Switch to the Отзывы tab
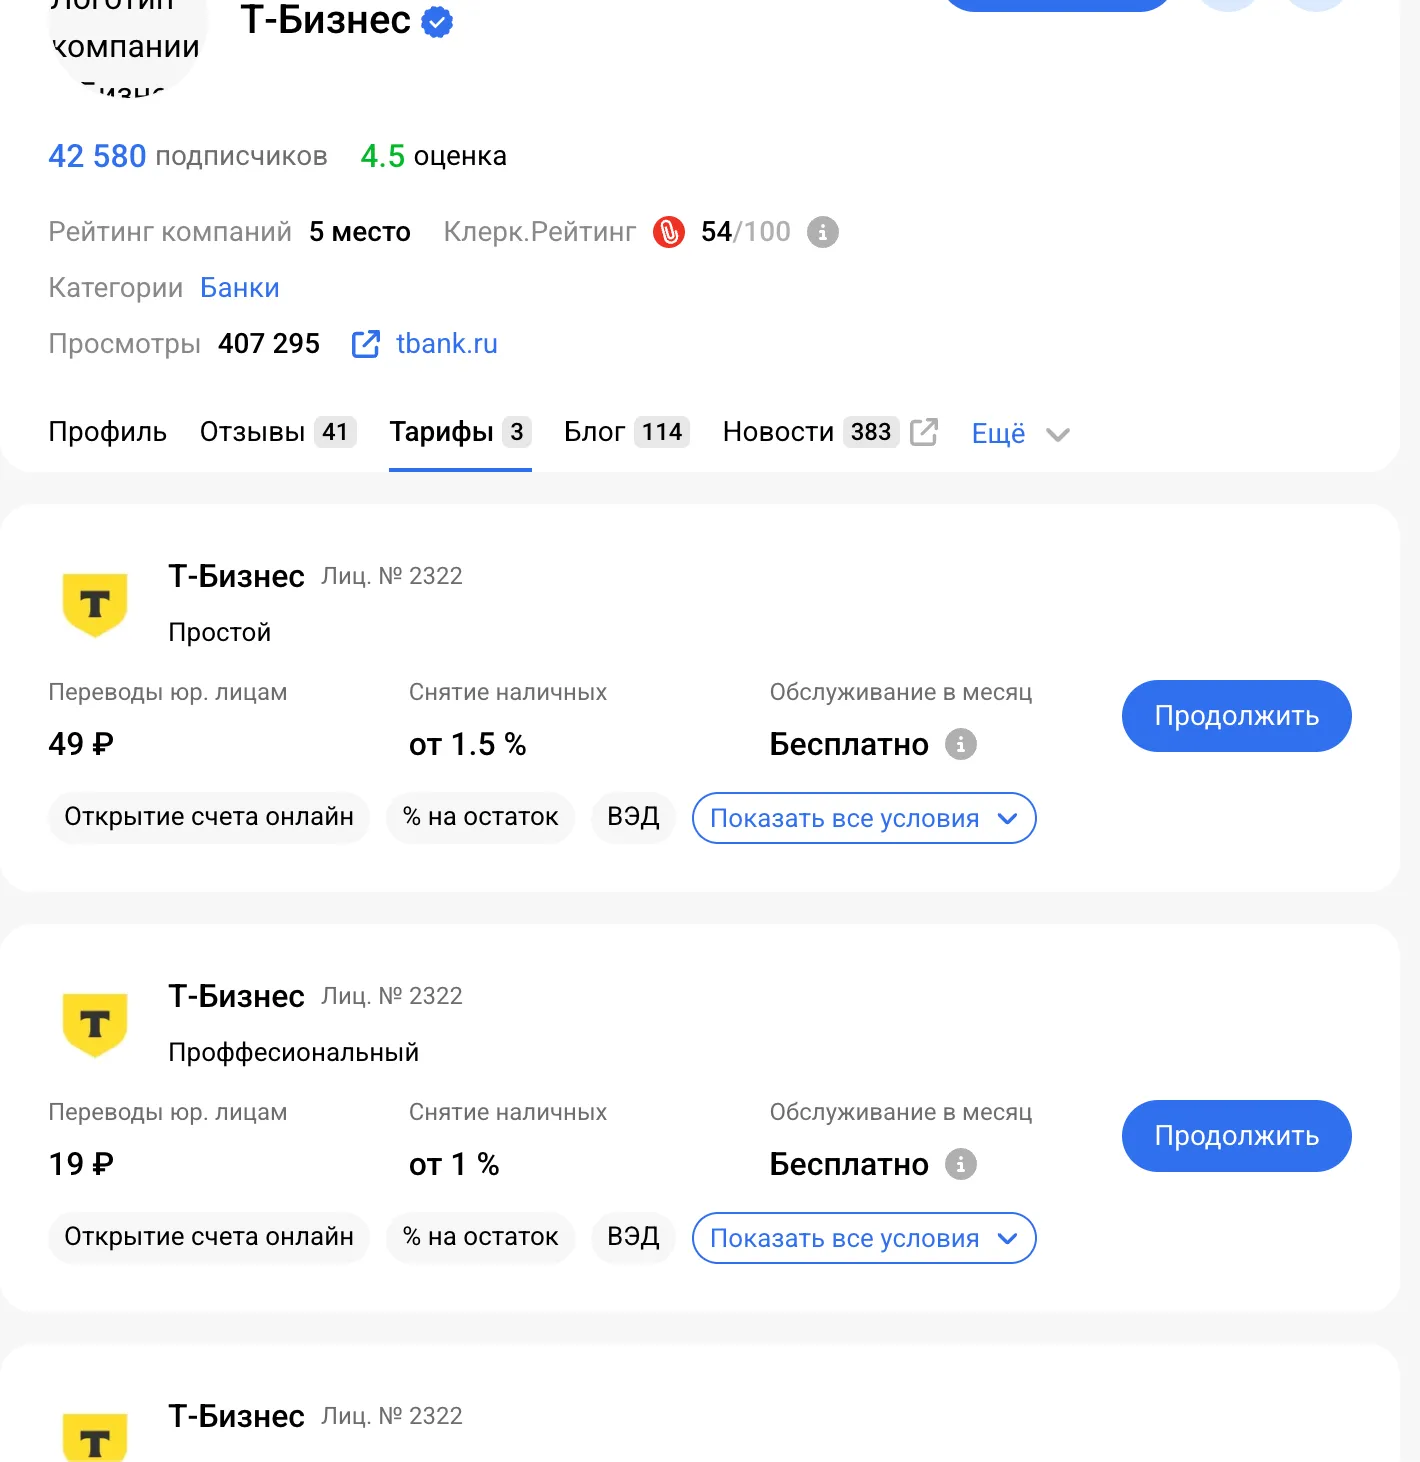Image resolution: width=1420 pixels, height=1462 pixels. click(x=277, y=432)
